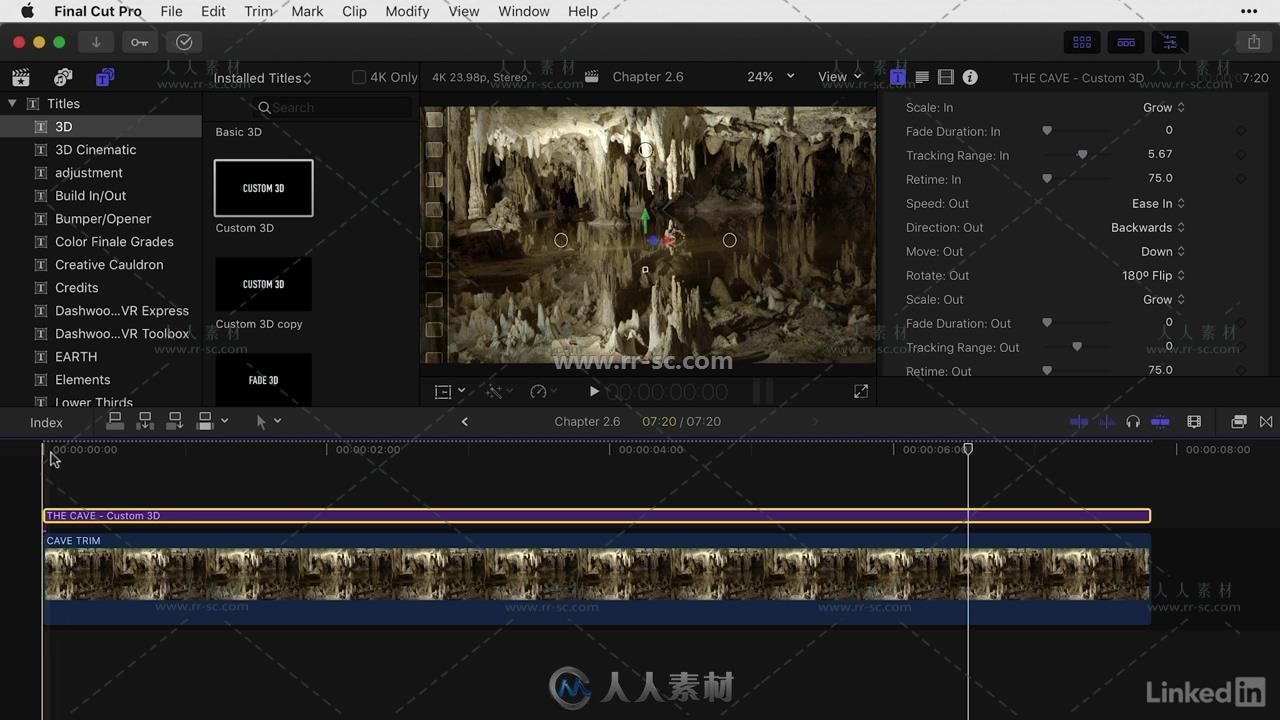Open the Modify menu
The image size is (1280, 720).
coord(407,11)
